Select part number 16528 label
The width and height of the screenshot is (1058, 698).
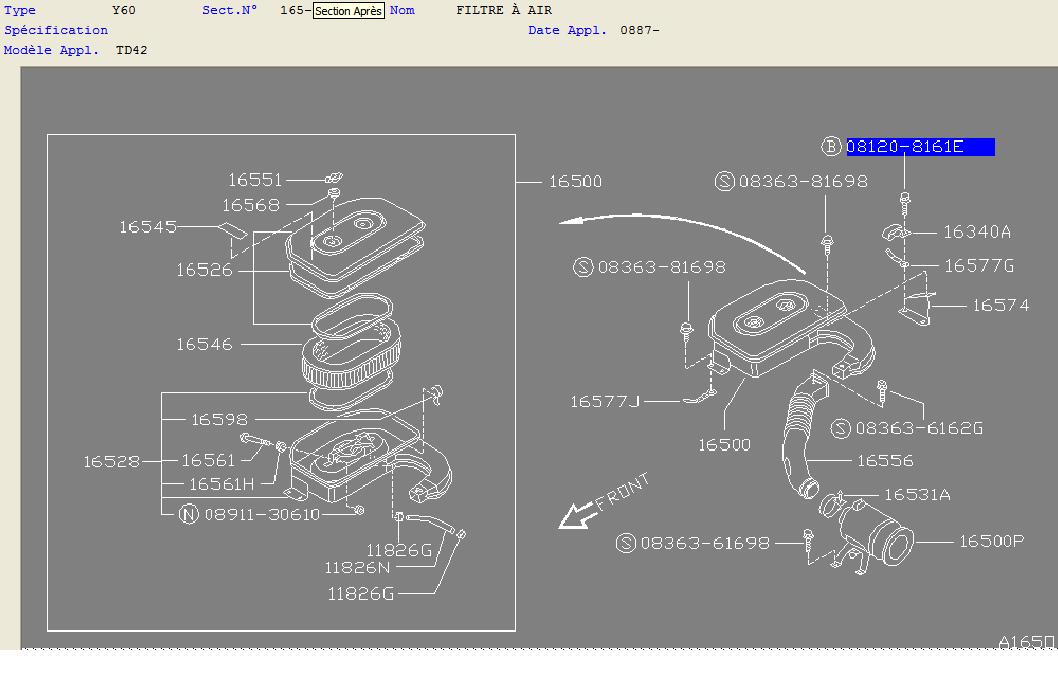[111, 462]
